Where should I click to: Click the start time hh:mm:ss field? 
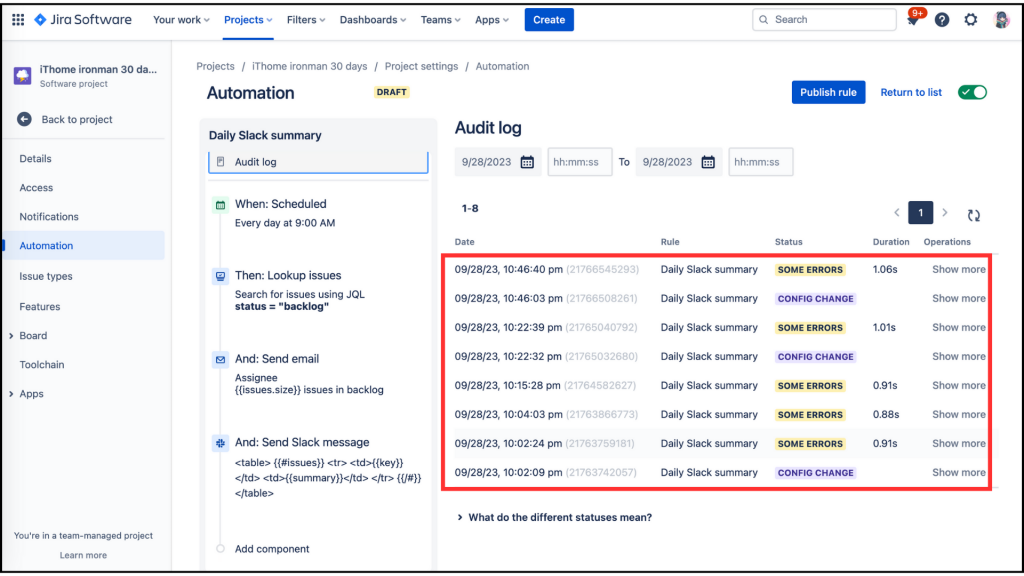point(579,162)
